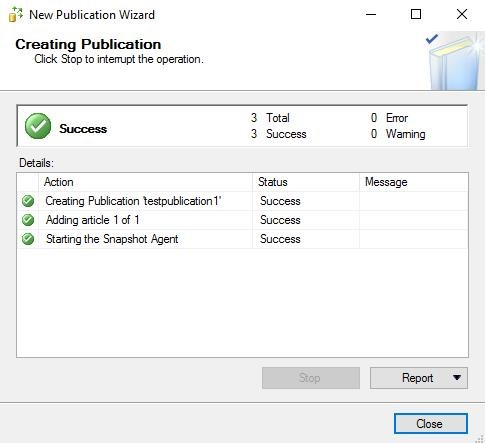This screenshot has height=443, width=485.
Task: Maximize the New Publication Wizard window
Action: (x=416, y=14)
